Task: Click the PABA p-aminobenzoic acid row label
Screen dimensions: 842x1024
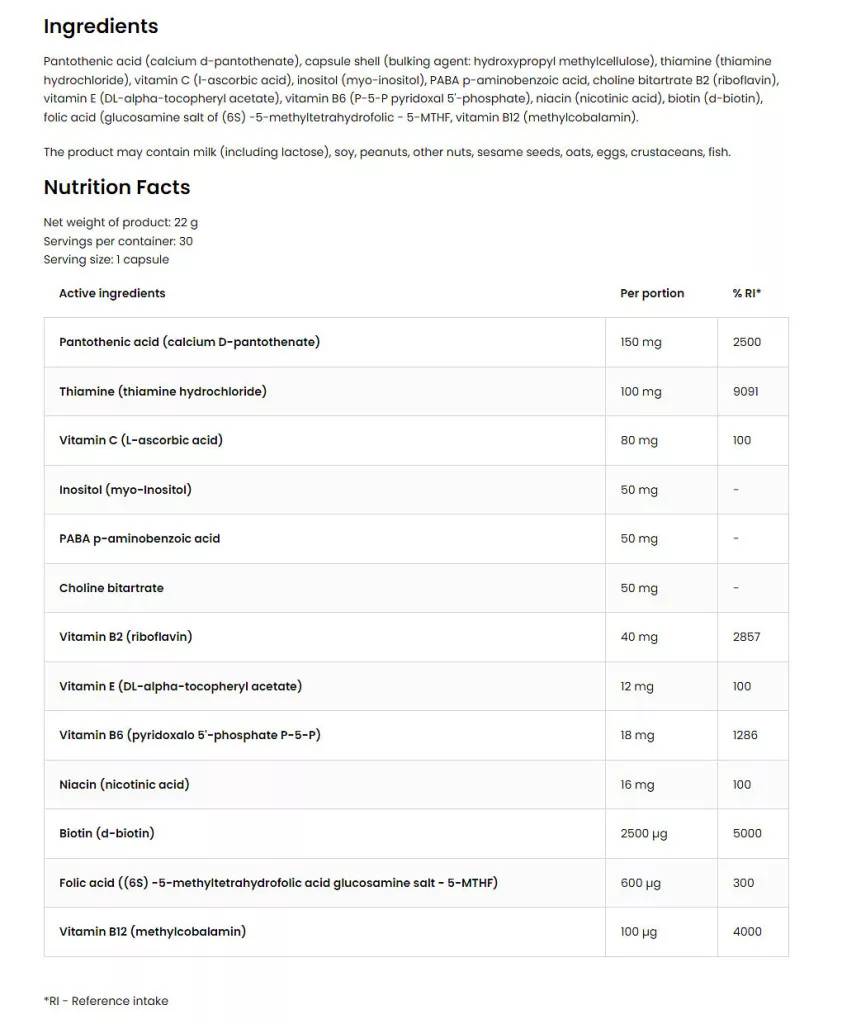Action: [139, 538]
